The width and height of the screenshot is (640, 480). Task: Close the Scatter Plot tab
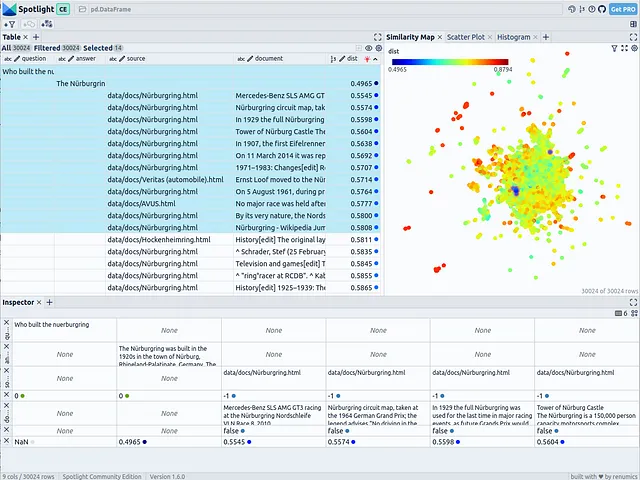490,37
